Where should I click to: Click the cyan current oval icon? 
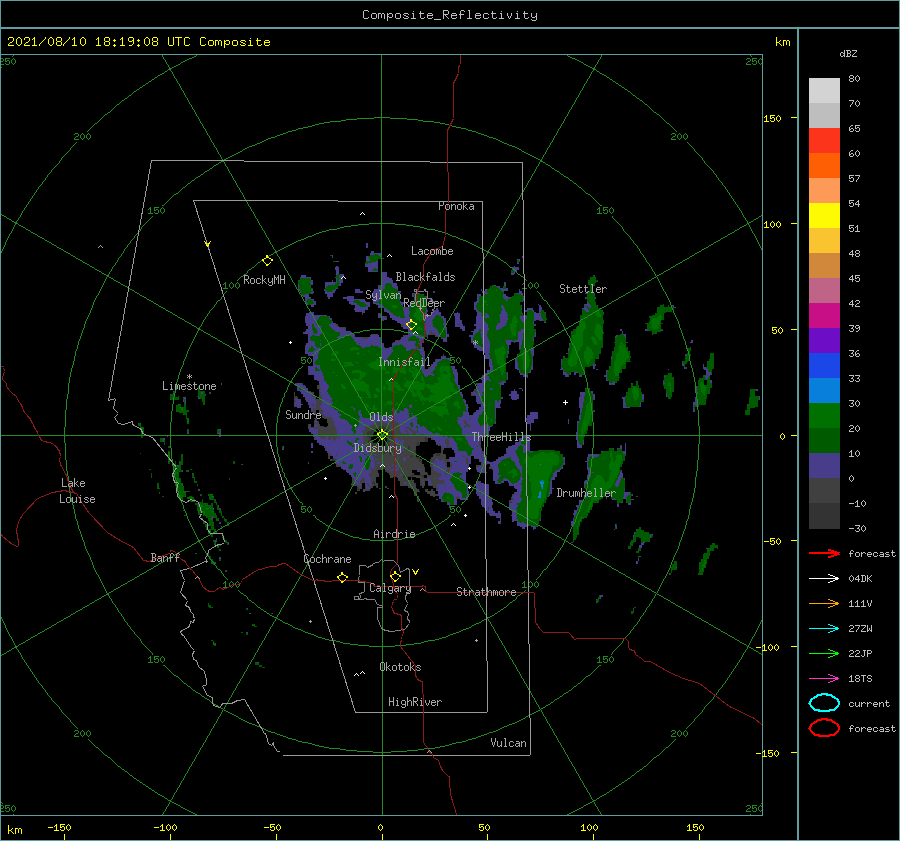824,703
